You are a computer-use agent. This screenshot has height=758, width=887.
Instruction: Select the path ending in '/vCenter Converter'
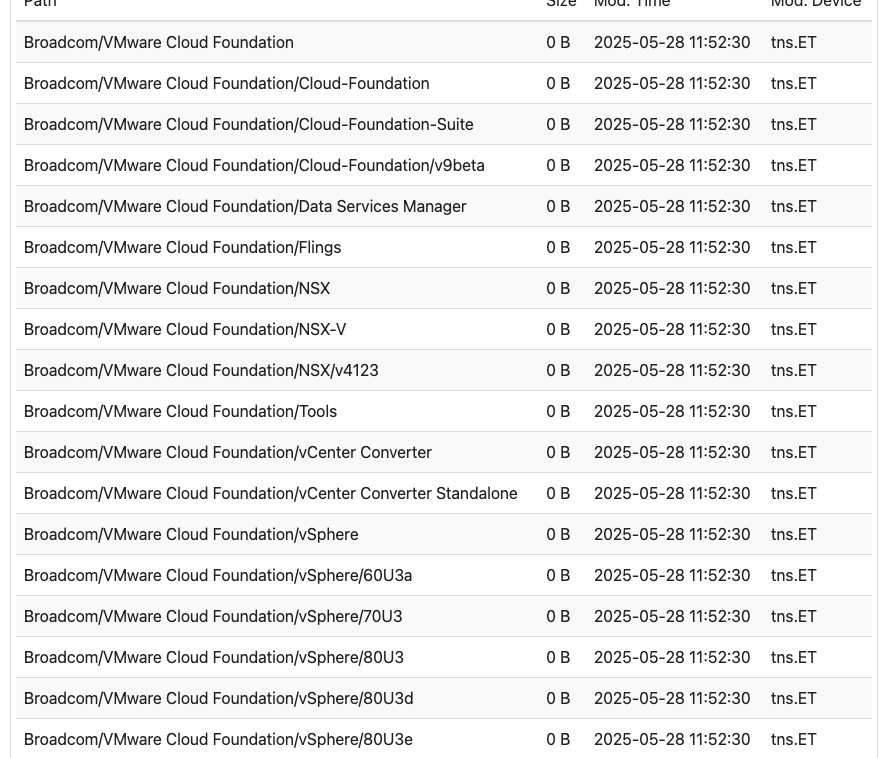coord(227,453)
